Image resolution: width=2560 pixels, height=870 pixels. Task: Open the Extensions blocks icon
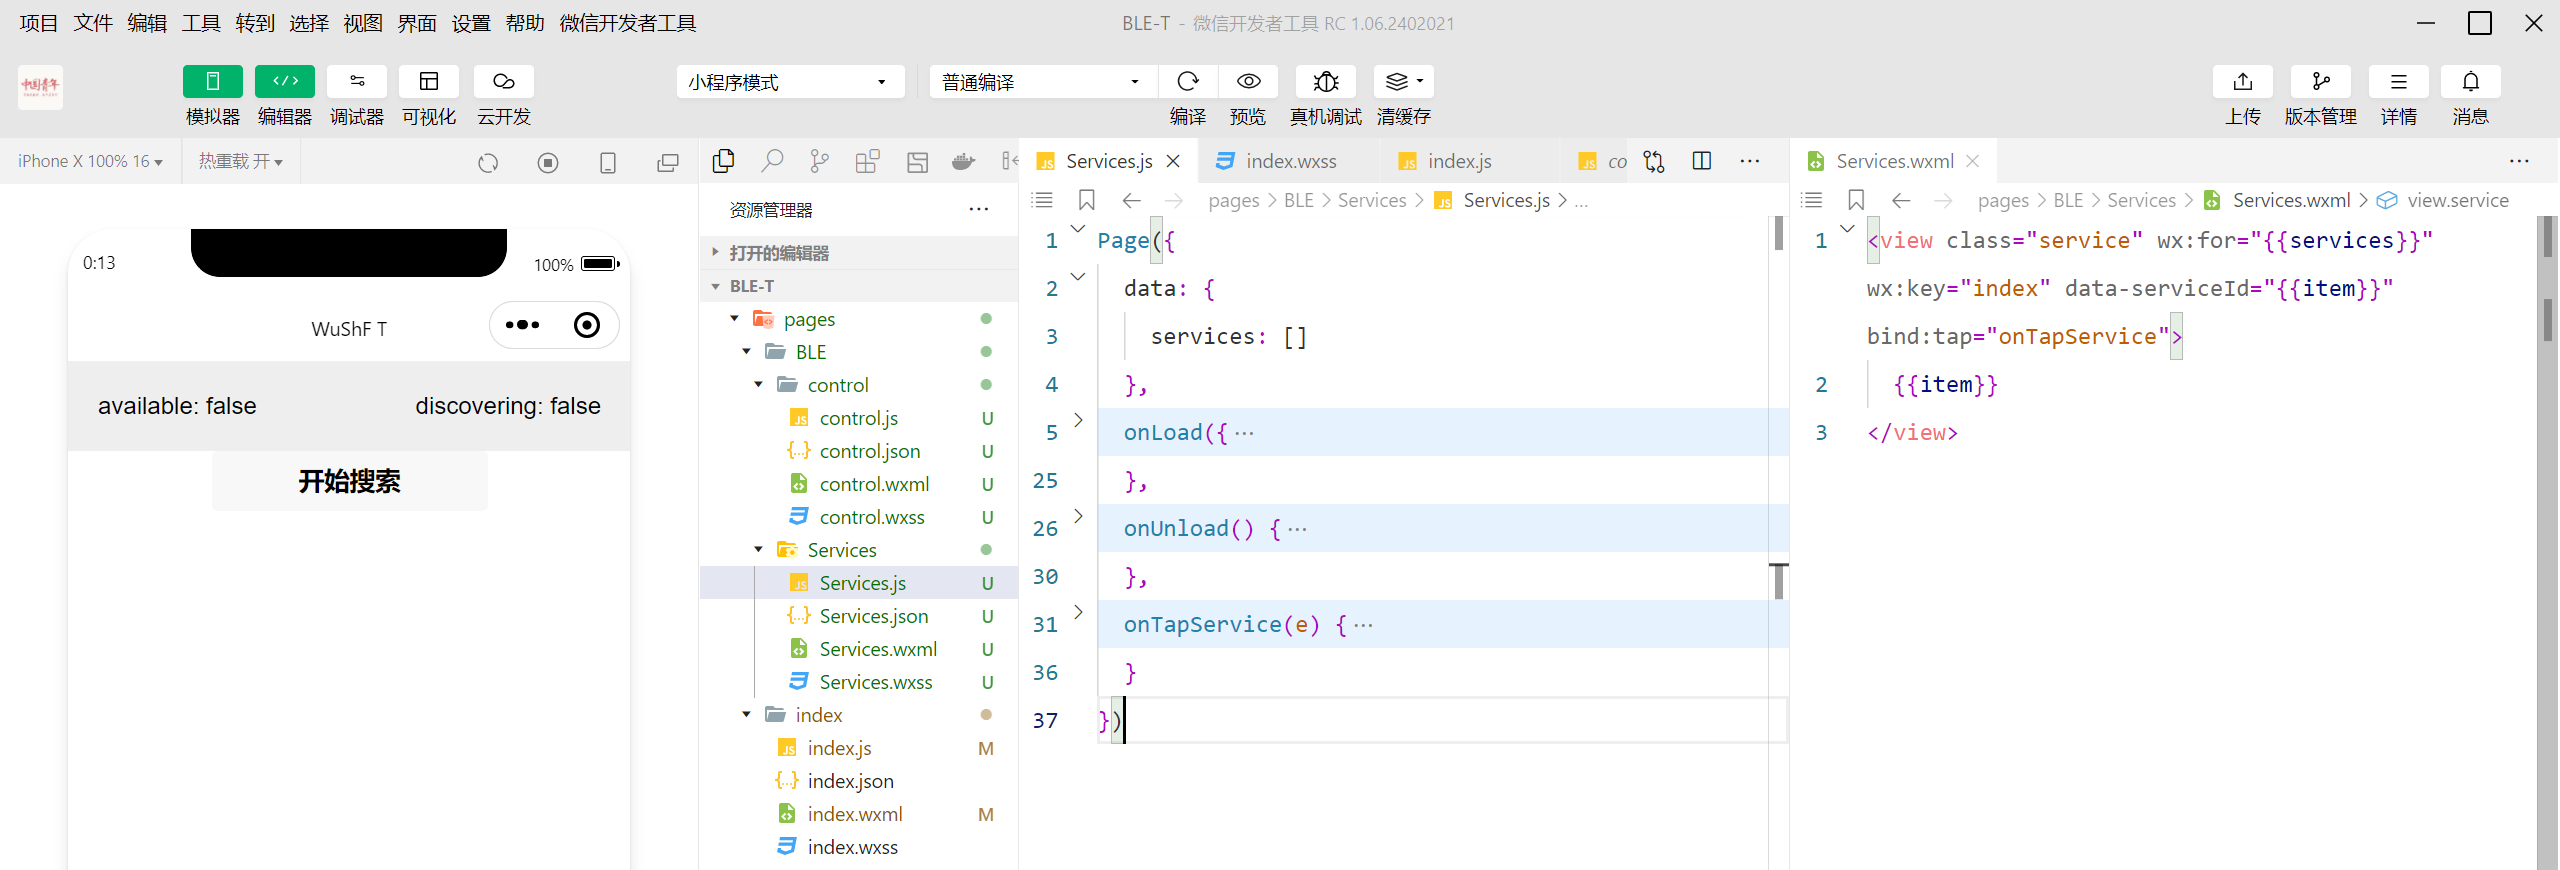tap(868, 161)
